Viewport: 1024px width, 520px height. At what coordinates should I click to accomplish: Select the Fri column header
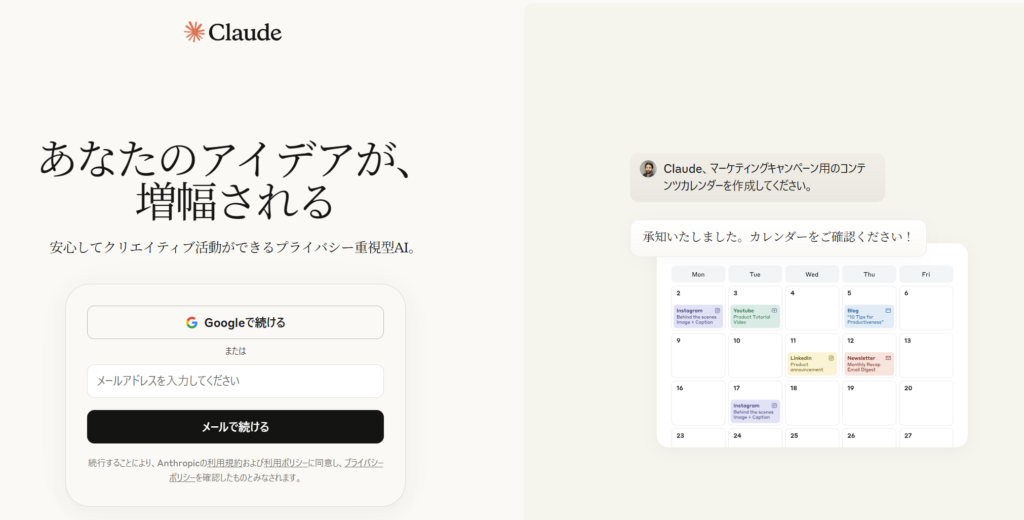926,274
